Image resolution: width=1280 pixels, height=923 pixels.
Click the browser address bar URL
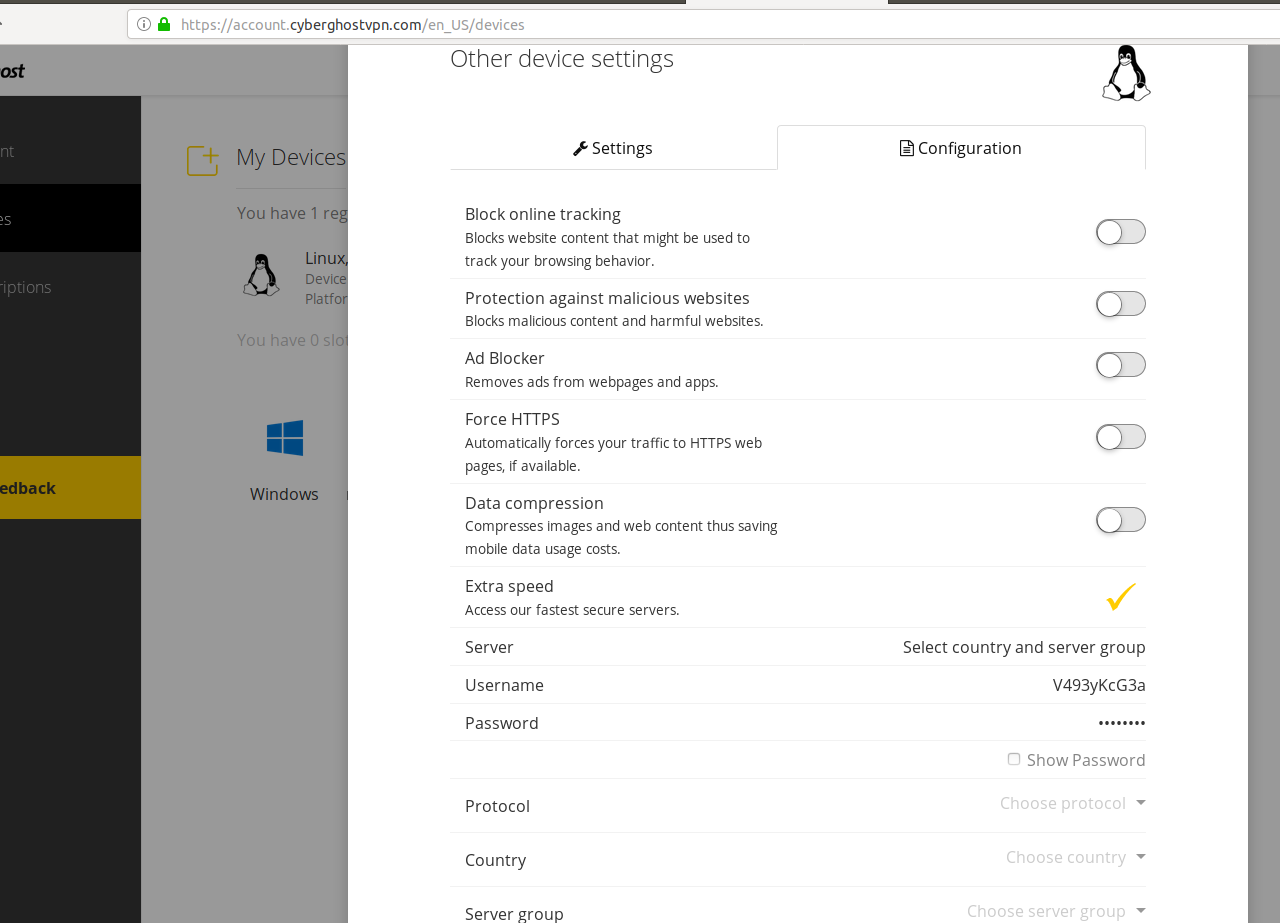tap(353, 24)
